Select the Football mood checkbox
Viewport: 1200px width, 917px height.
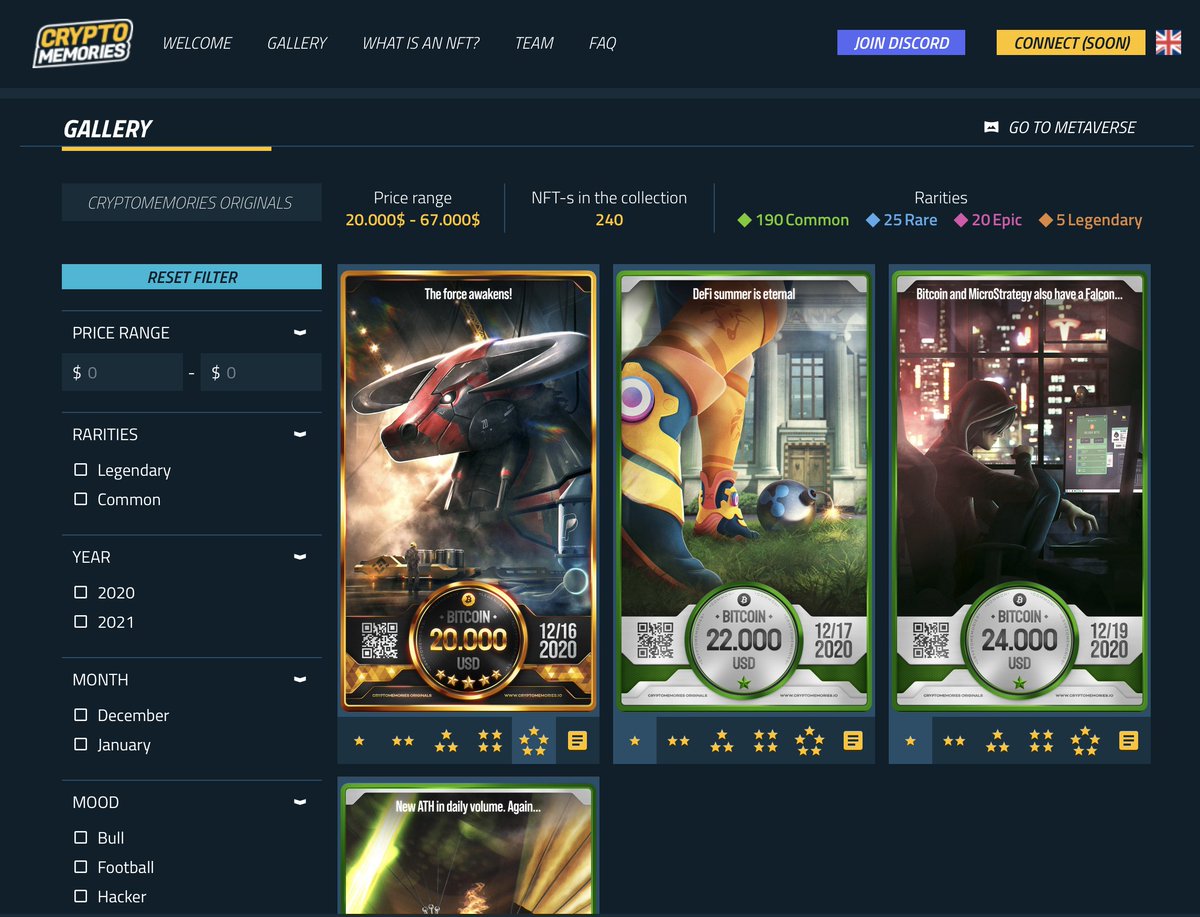coord(81,867)
